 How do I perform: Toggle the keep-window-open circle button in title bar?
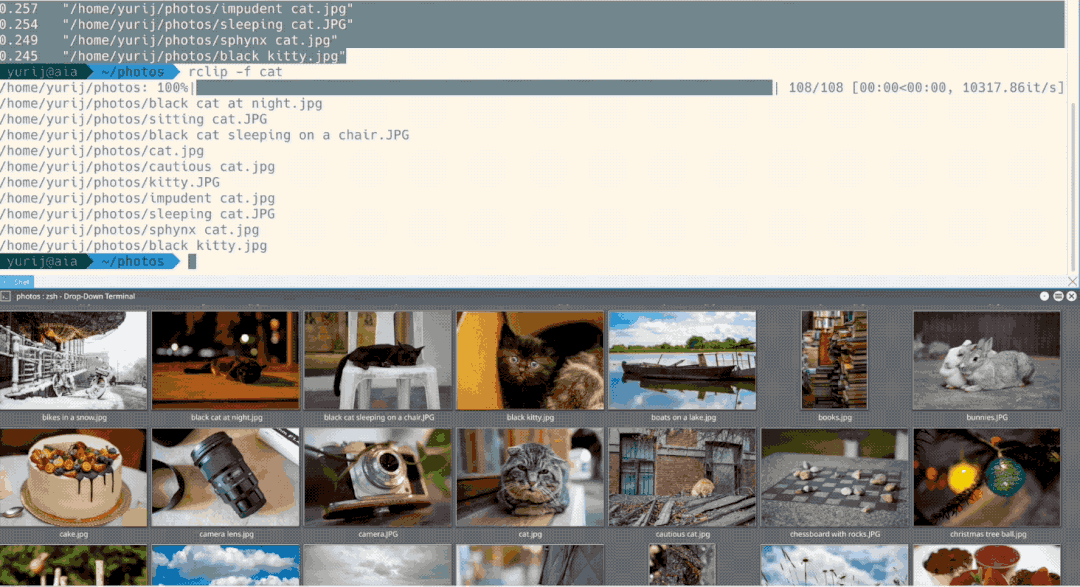click(1044, 296)
